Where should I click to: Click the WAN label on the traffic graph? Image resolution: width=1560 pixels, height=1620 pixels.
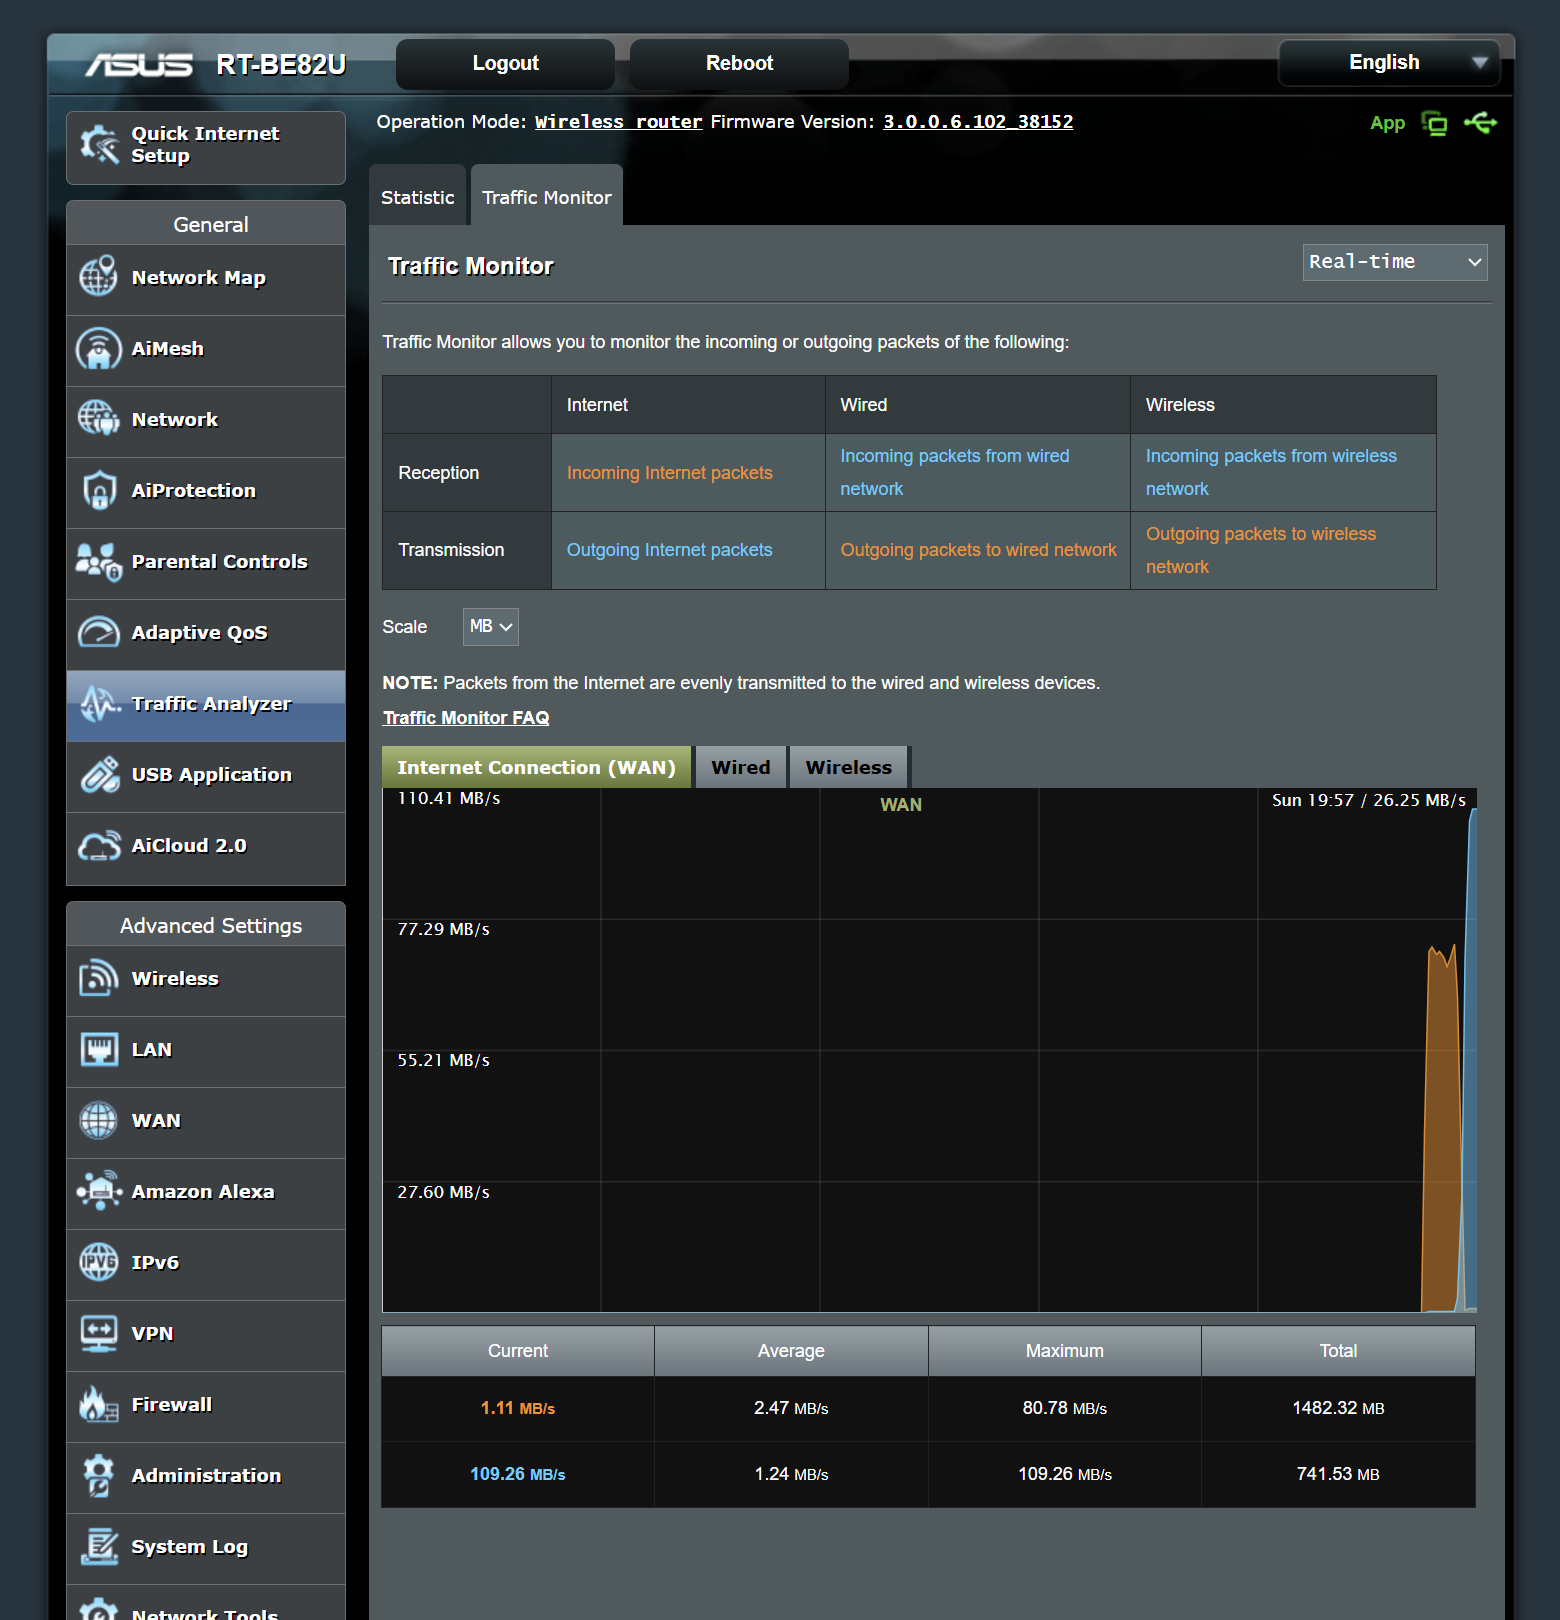901,805
